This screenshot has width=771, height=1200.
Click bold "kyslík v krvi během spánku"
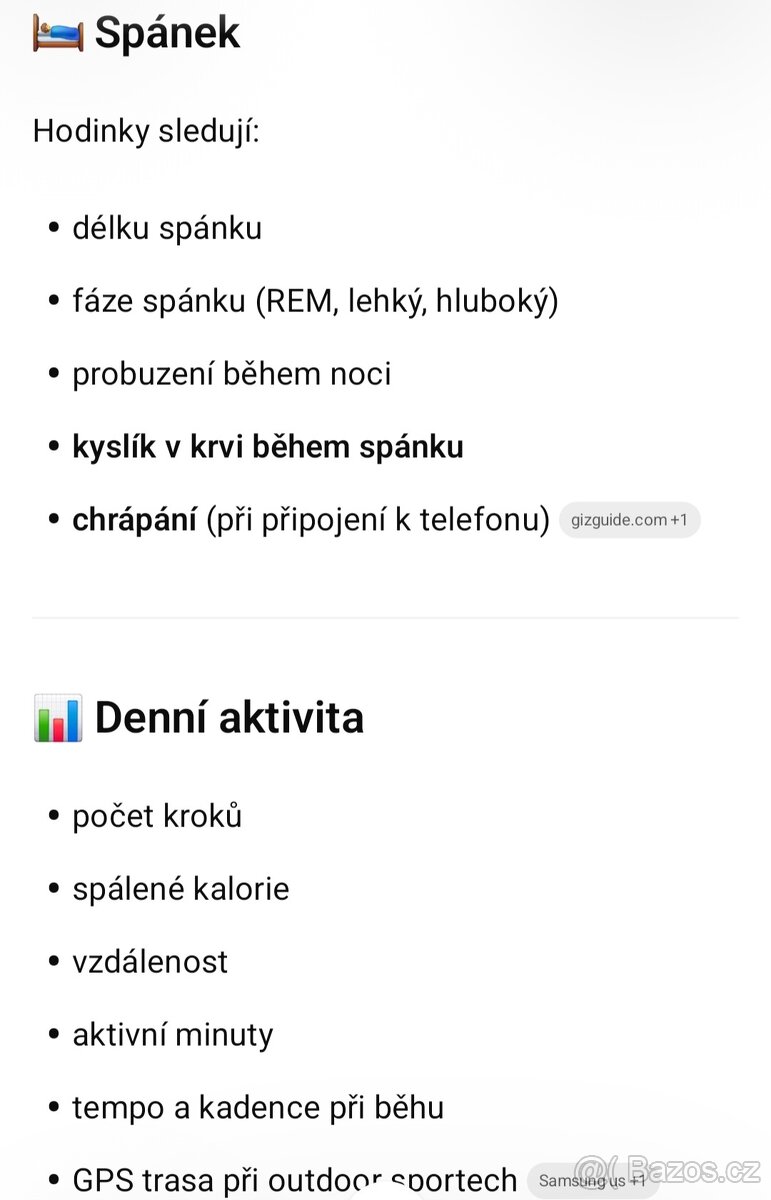click(x=268, y=447)
